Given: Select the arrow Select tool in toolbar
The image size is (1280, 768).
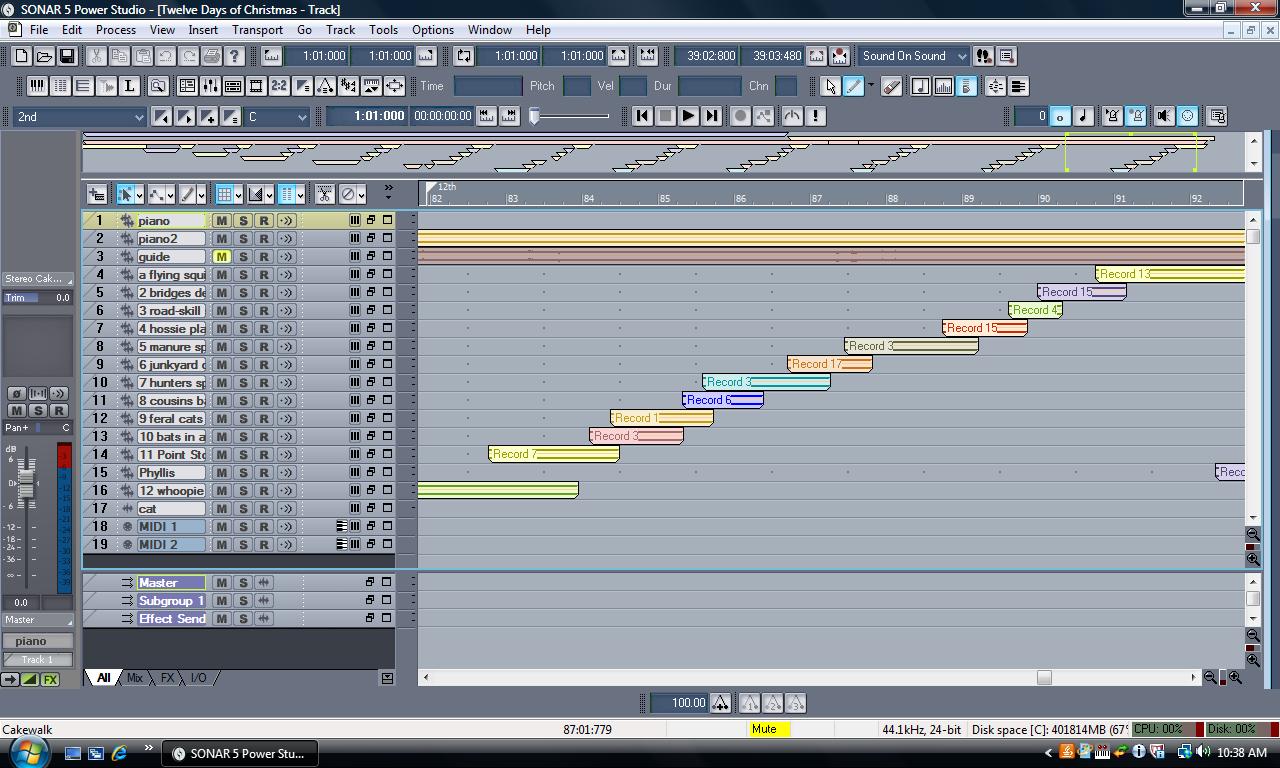Looking at the screenshot, I should point(830,86).
